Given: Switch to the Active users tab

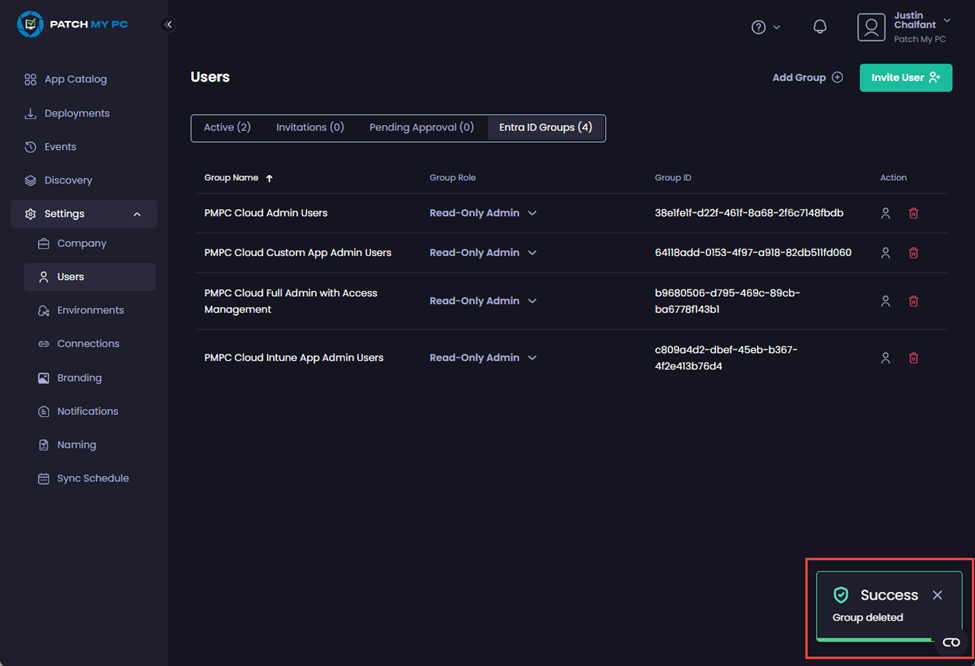Looking at the screenshot, I should (227, 127).
